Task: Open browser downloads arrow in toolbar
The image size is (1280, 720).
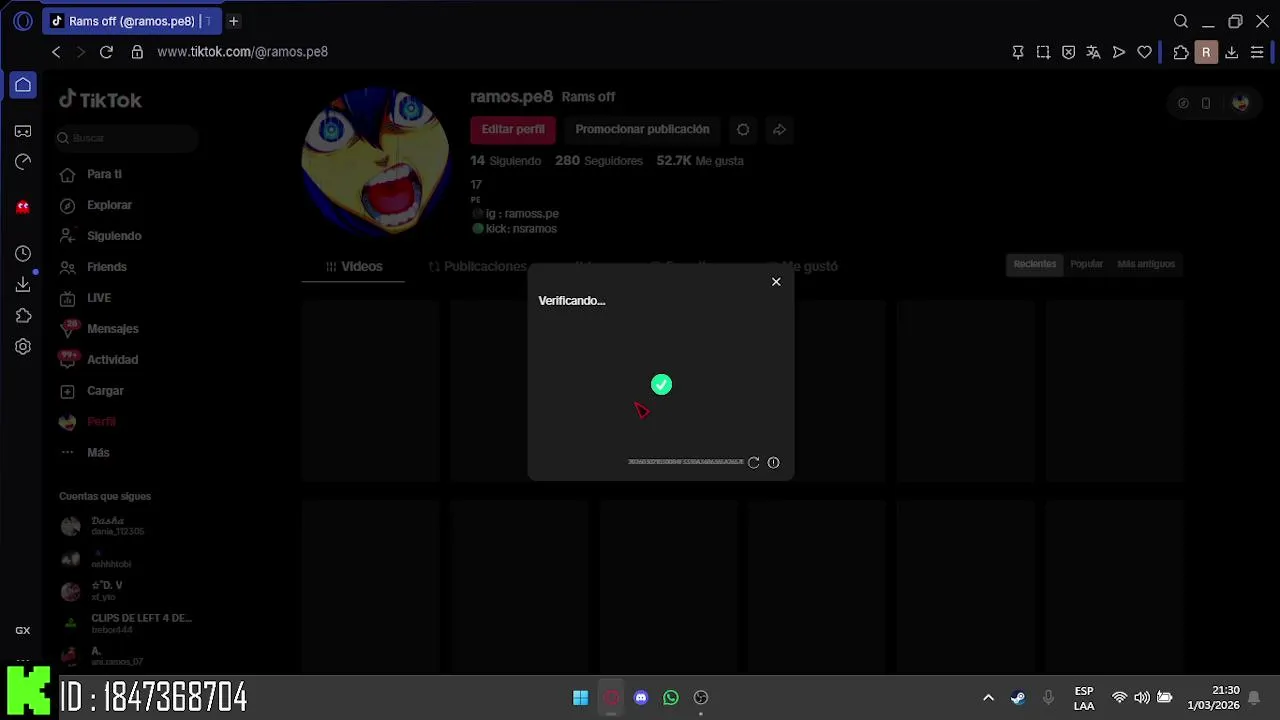Action: (x=1232, y=52)
